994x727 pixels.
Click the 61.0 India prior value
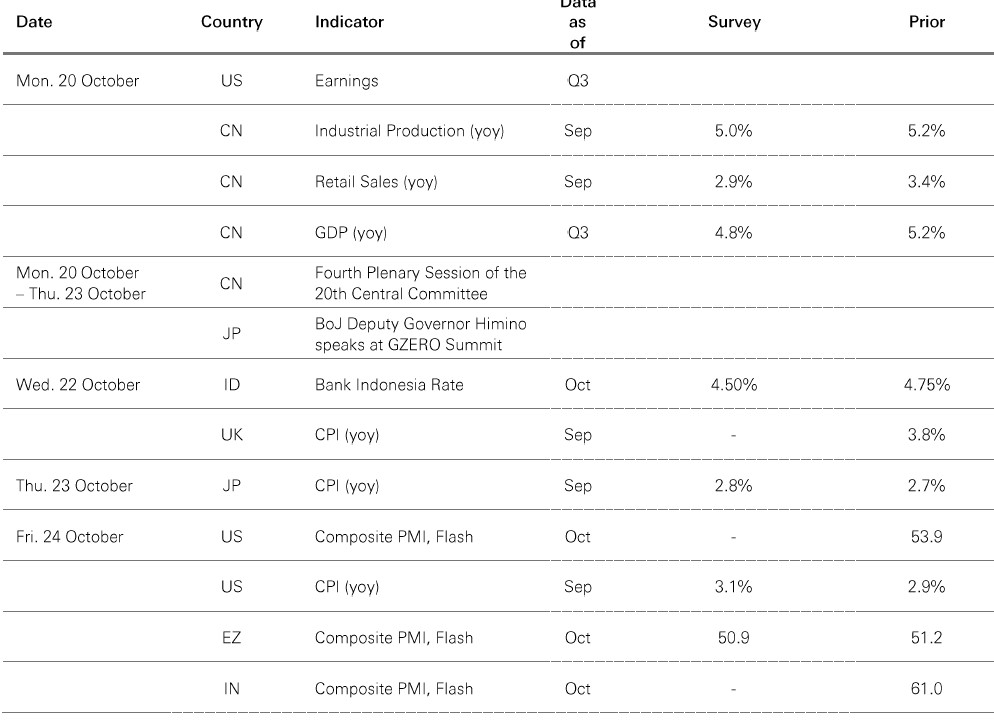pos(926,689)
